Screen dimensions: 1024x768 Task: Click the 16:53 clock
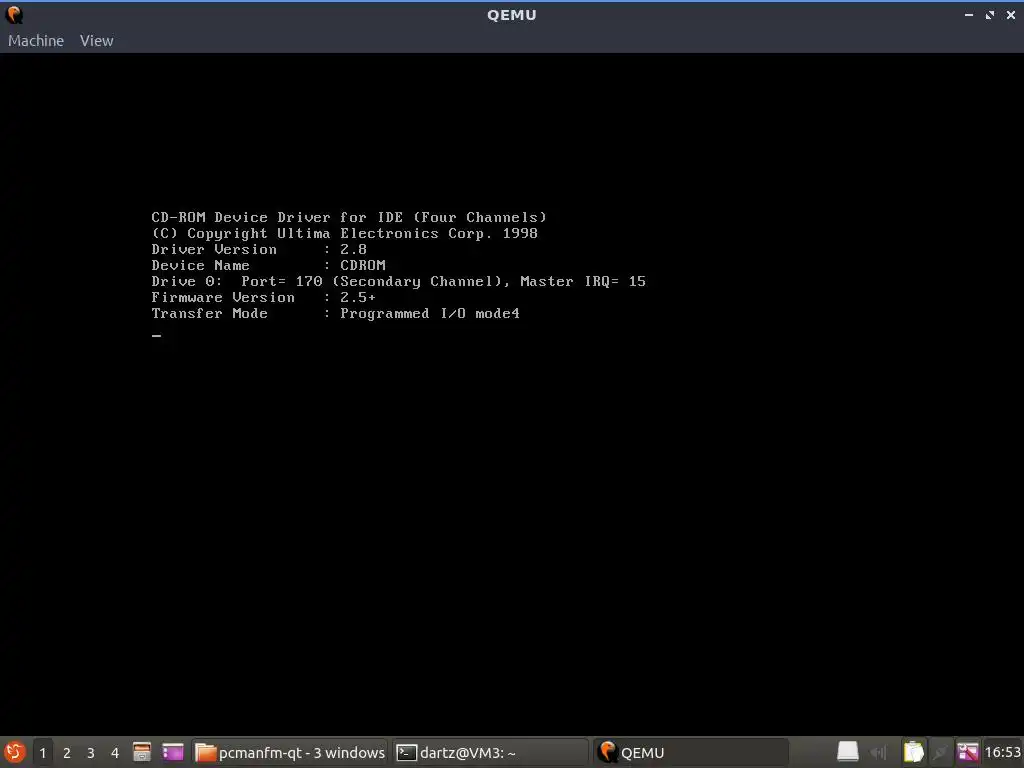(x=1002, y=752)
